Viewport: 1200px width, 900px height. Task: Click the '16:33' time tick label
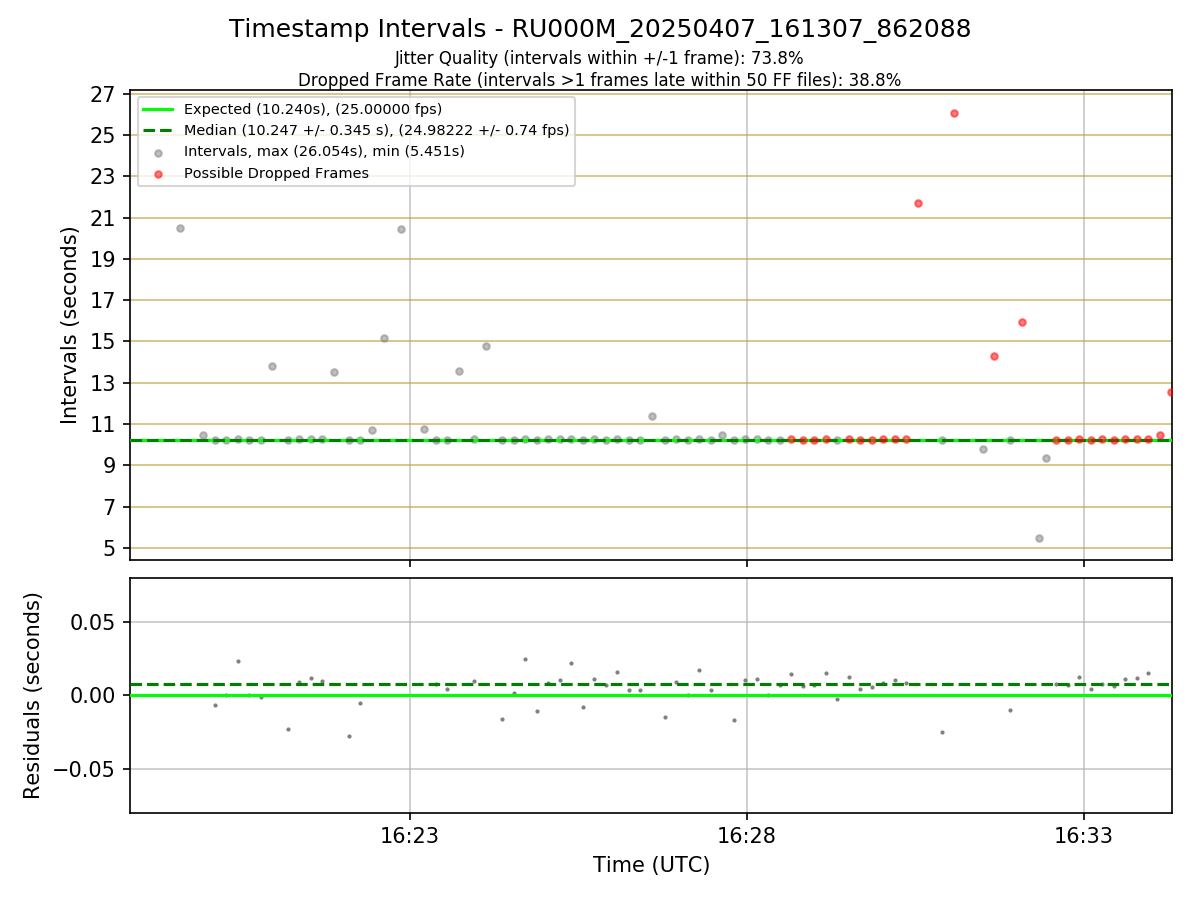click(x=1084, y=836)
